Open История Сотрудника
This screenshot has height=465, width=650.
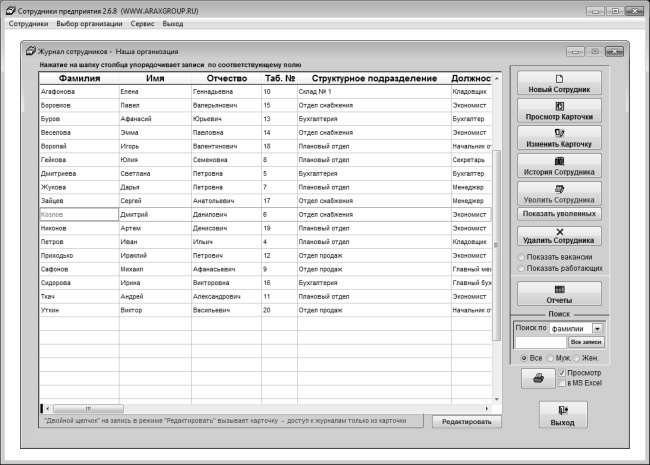click(559, 165)
